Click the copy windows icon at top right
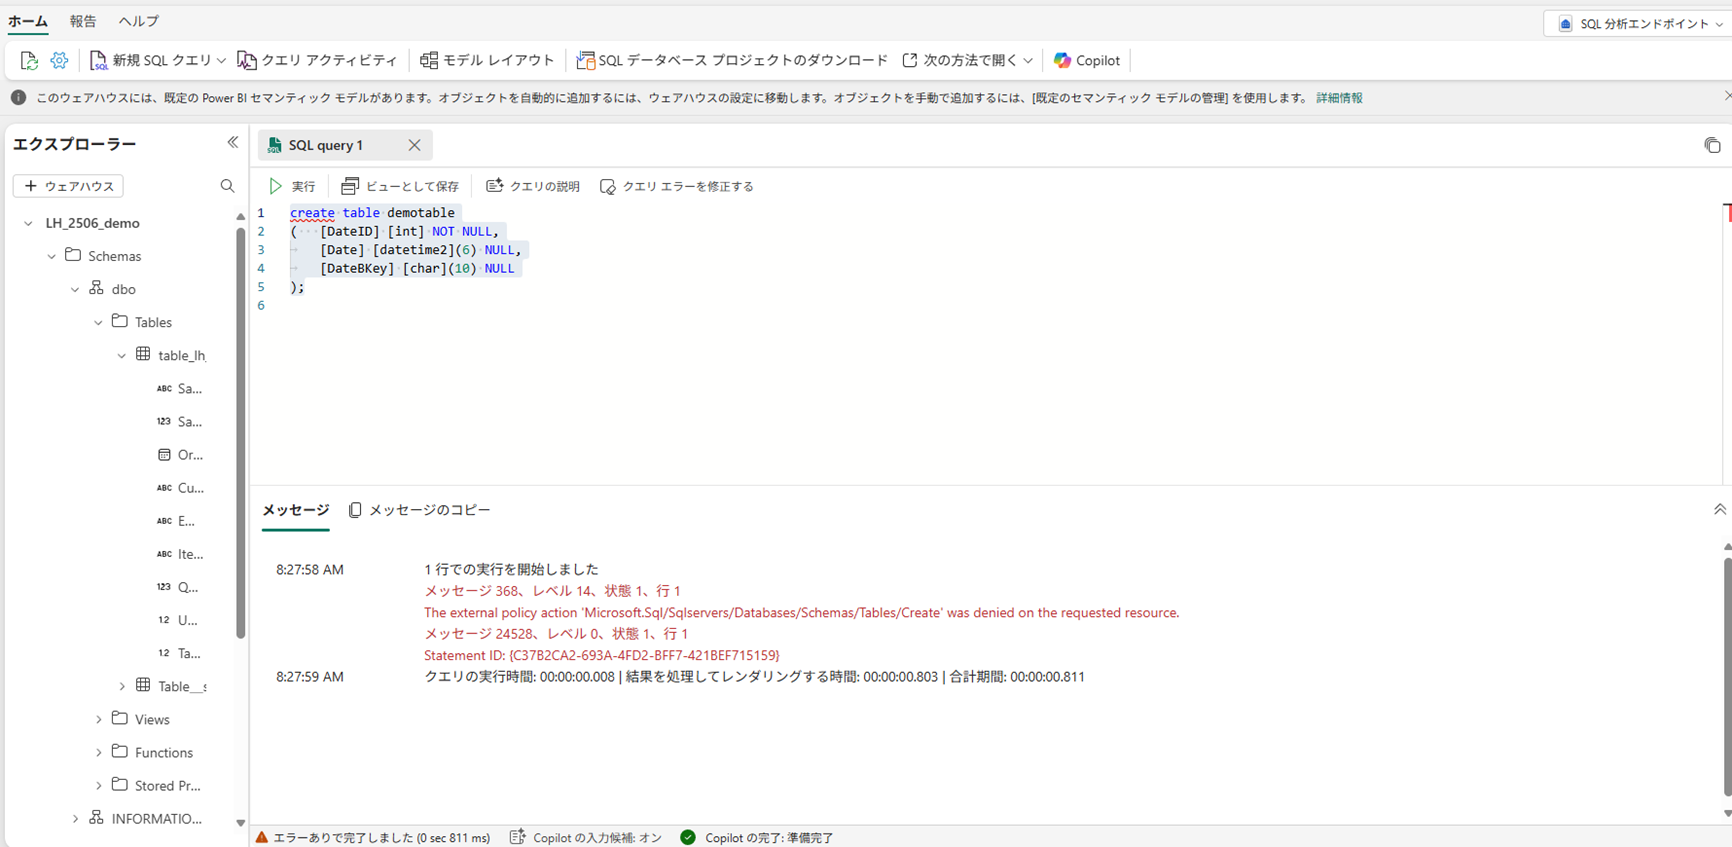Image resolution: width=1732 pixels, height=847 pixels. (1712, 146)
